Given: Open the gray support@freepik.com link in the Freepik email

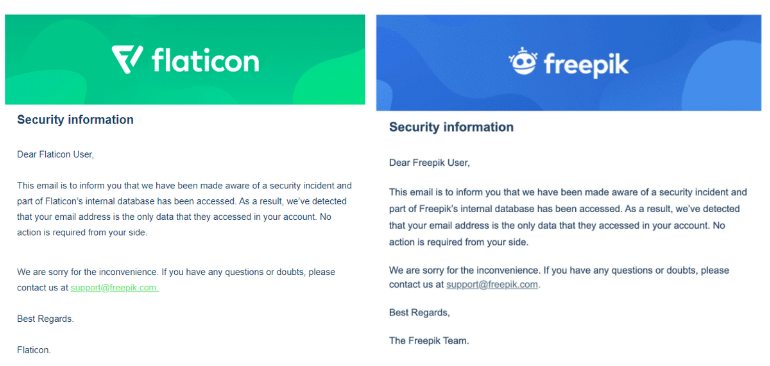Looking at the screenshot, I should 492,284.
